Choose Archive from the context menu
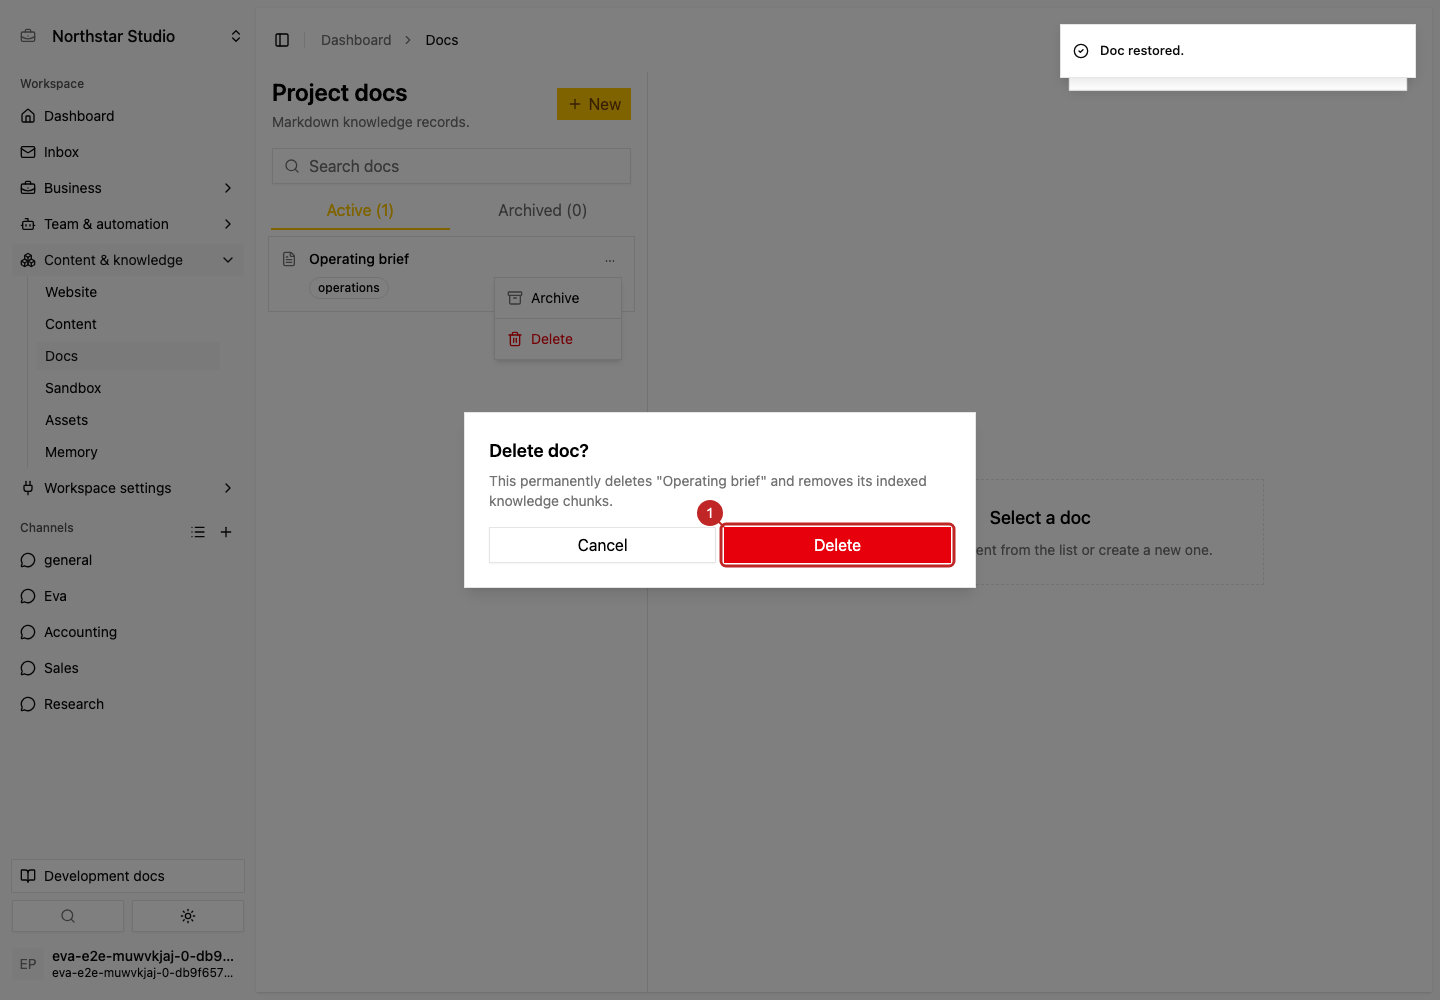Image resolution: width=1440 pixels, height=1000 pixels. pos(558,298)
